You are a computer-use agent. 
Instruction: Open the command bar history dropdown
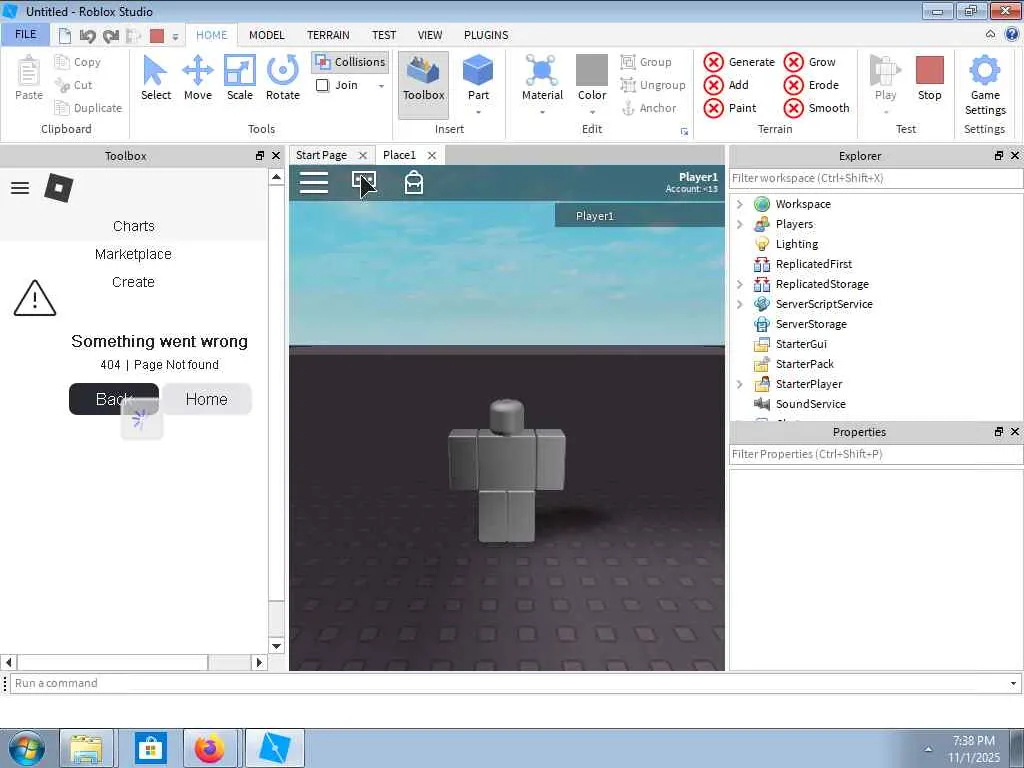(1013, 683)
